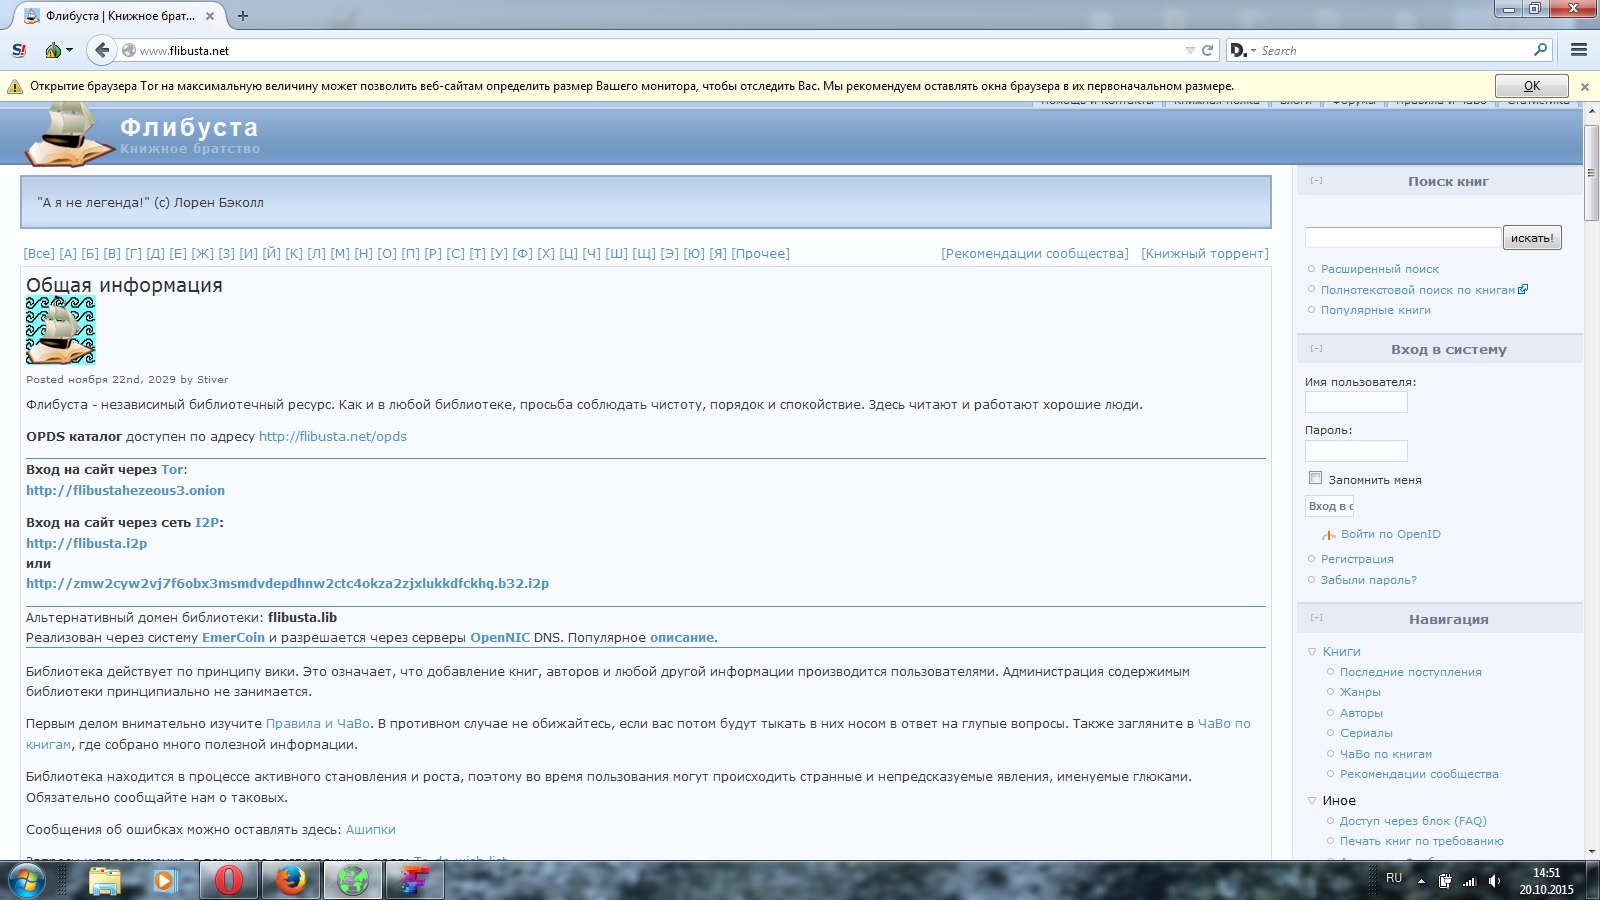Launch Opera from the taskbar

click(229, 880)
